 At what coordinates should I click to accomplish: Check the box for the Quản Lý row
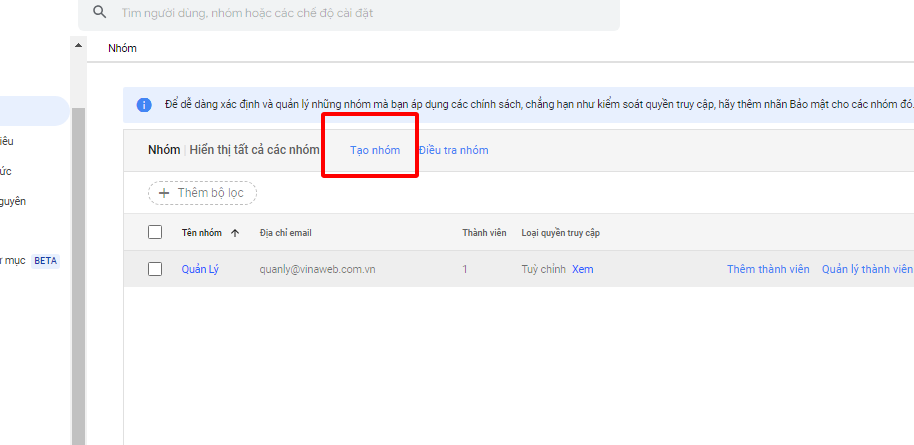tap(155, 269)
